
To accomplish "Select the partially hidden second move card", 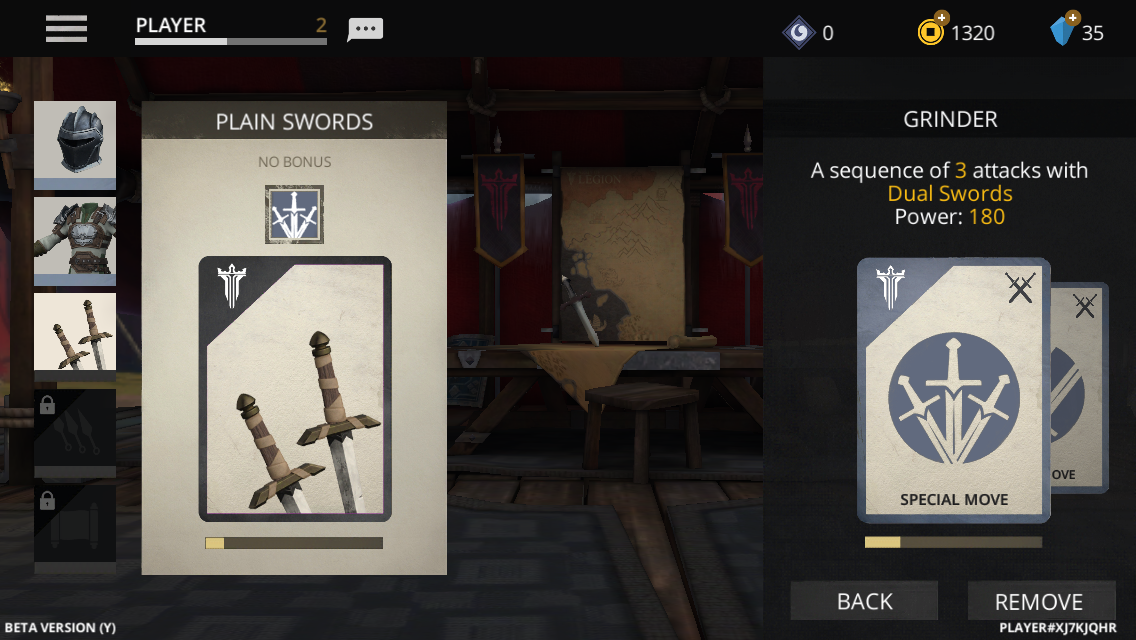I will tap(1079, 388).
